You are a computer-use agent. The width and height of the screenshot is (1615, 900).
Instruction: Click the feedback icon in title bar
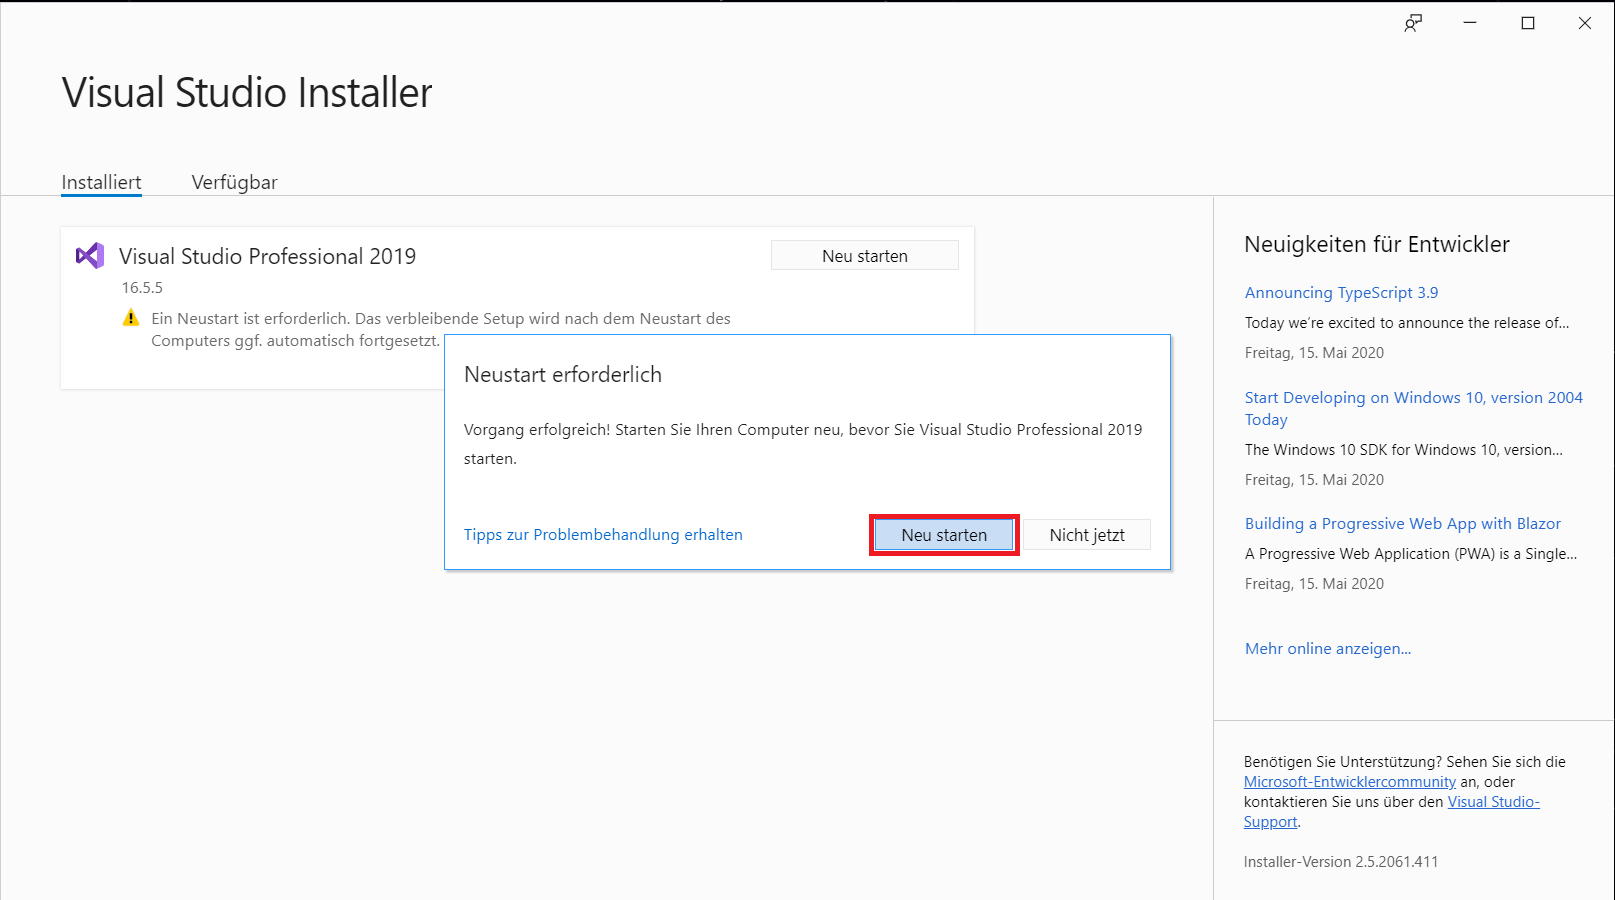[x=1412, y=23]
